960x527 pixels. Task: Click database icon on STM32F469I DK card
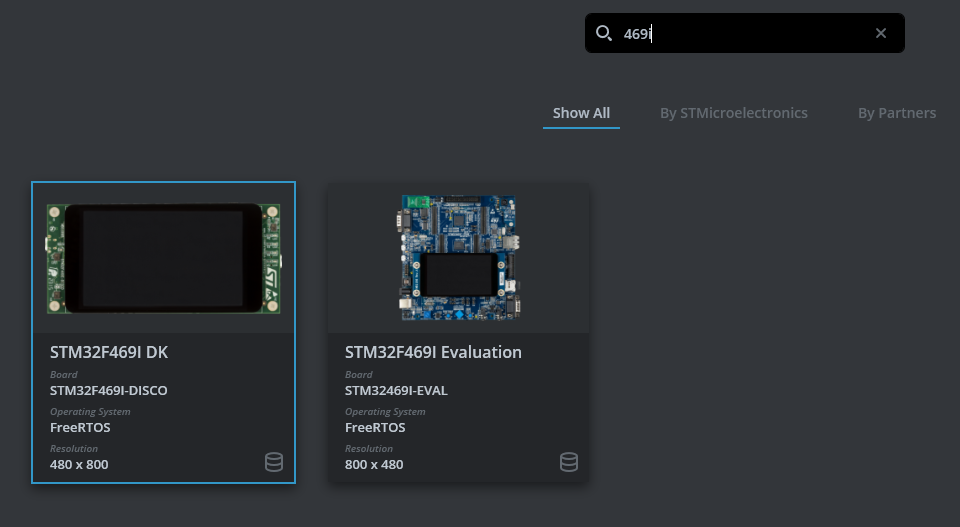(x=273, y=462)
